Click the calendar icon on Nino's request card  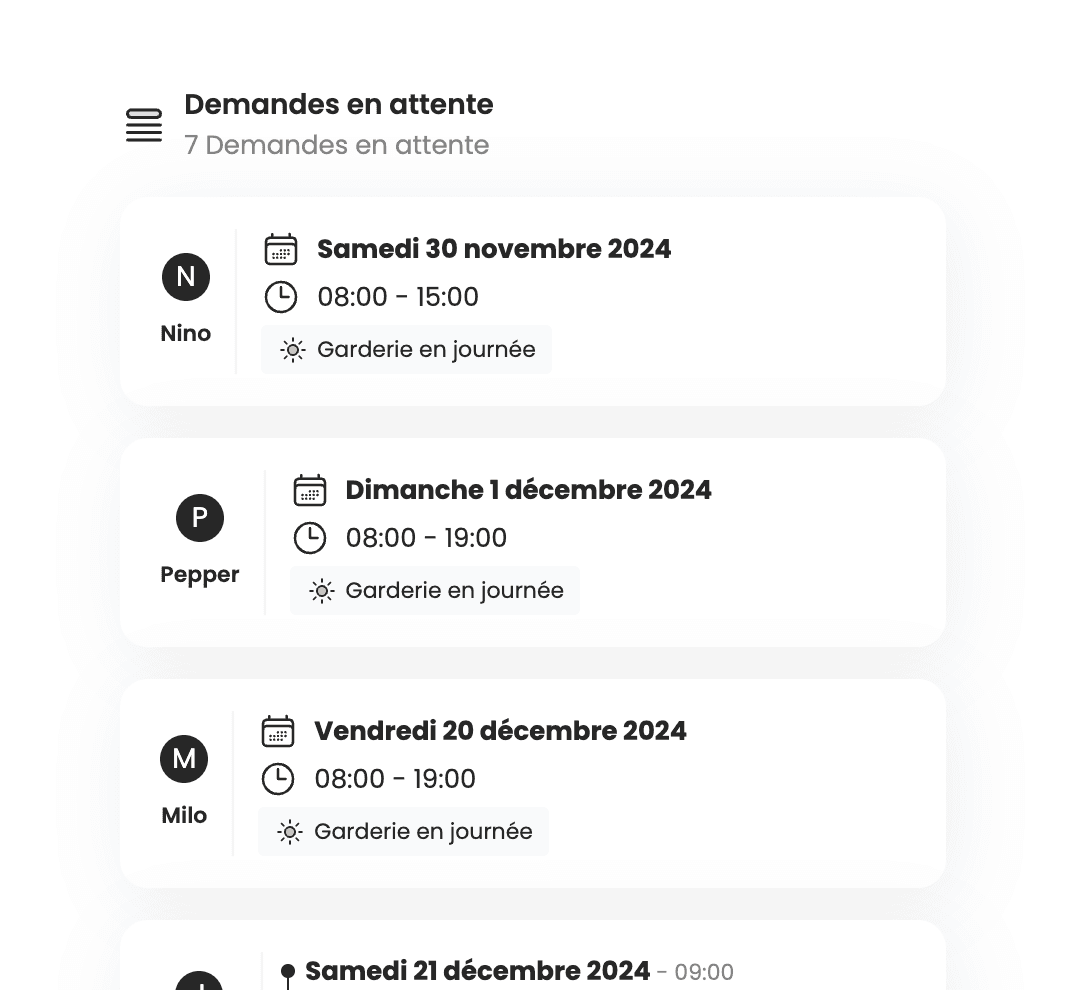point(281,249)
